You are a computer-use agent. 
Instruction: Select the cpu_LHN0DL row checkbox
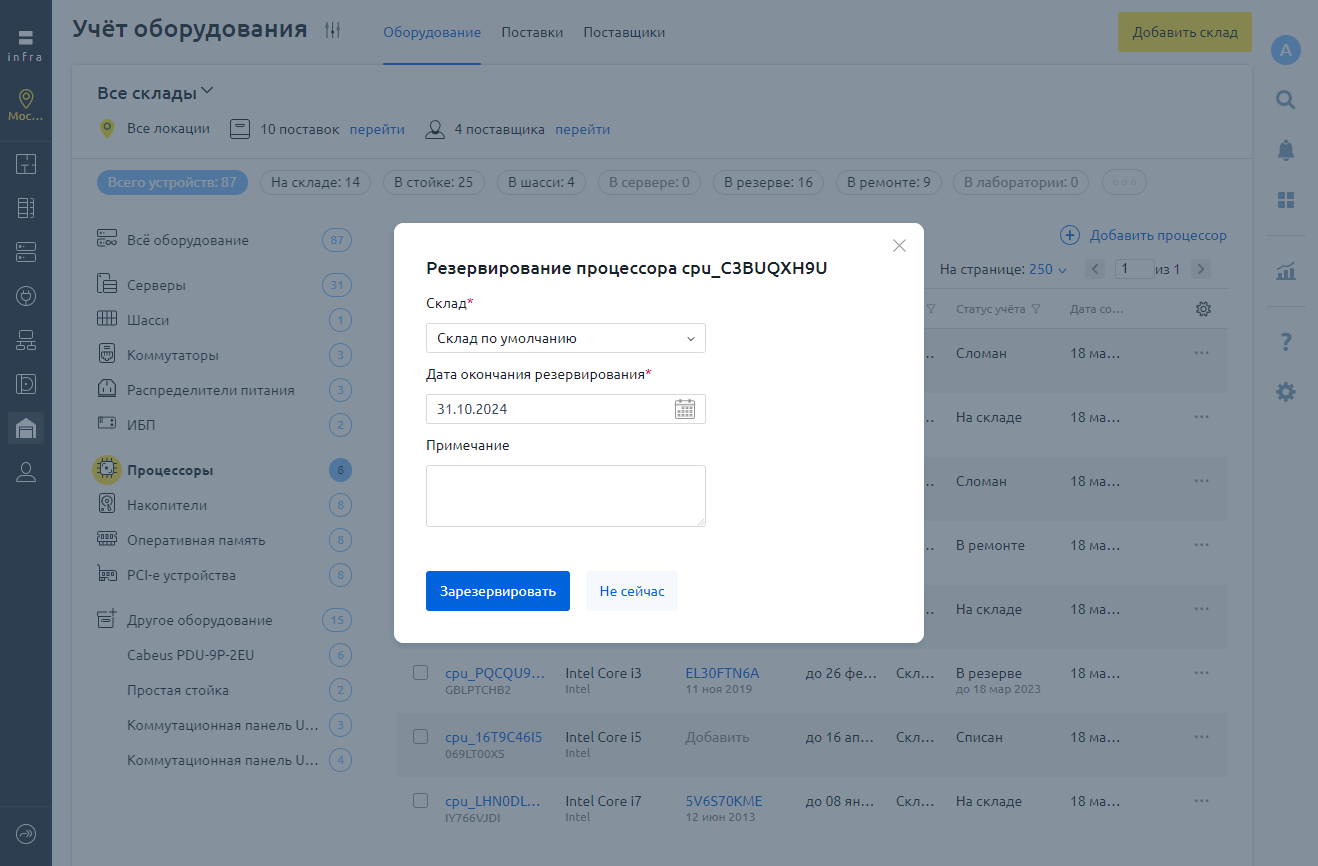[421, 801]
